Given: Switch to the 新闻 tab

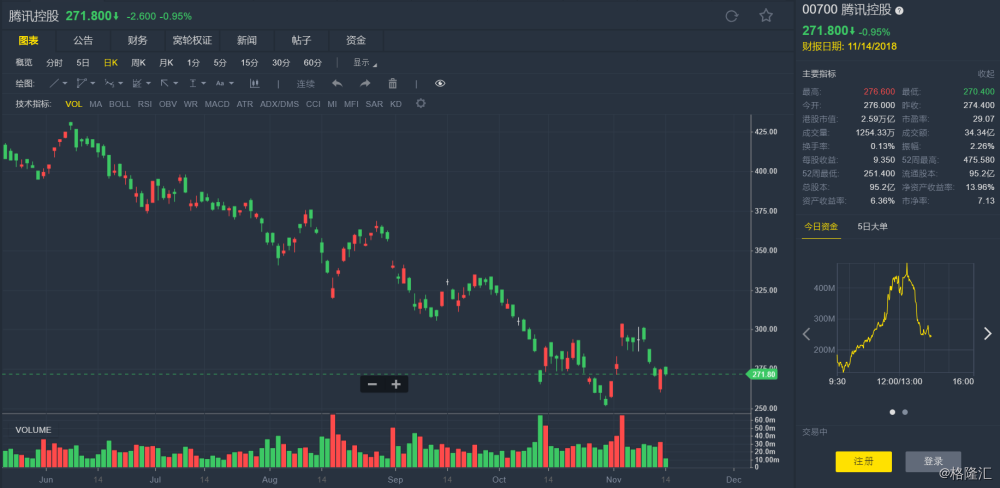Looking at the screenshot, I should point(247,40).
